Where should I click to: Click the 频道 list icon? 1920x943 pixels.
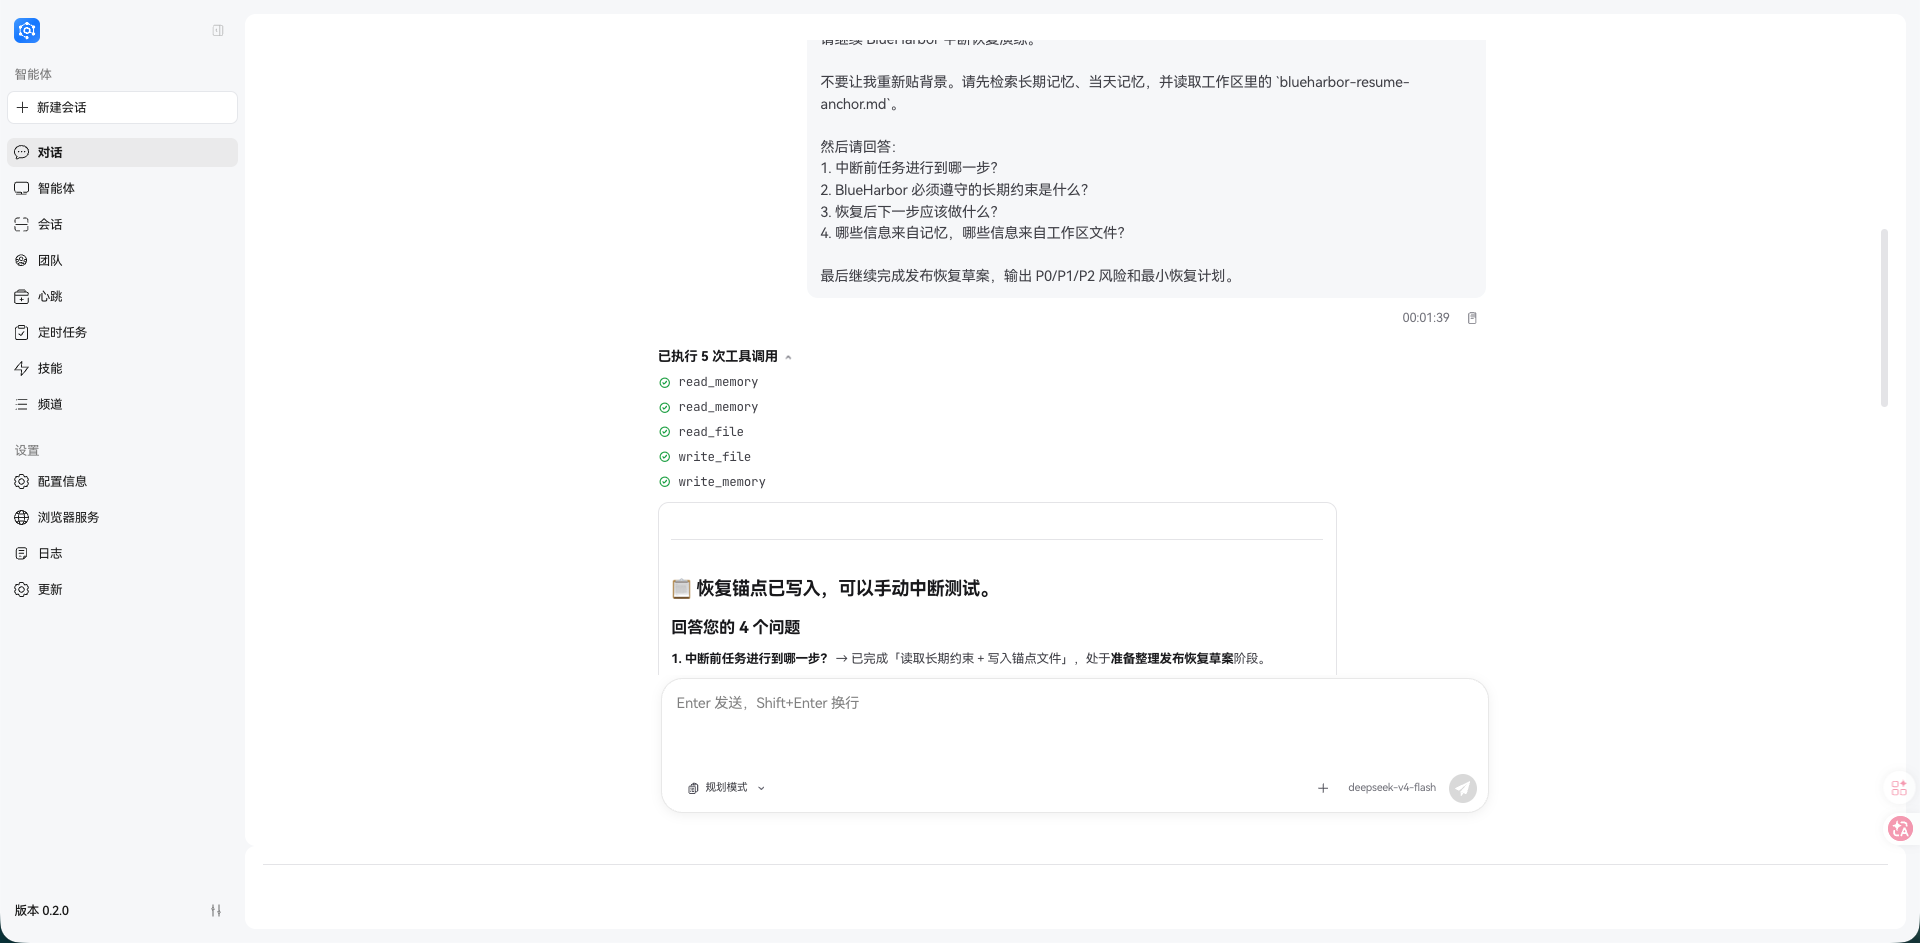point(22,404)
